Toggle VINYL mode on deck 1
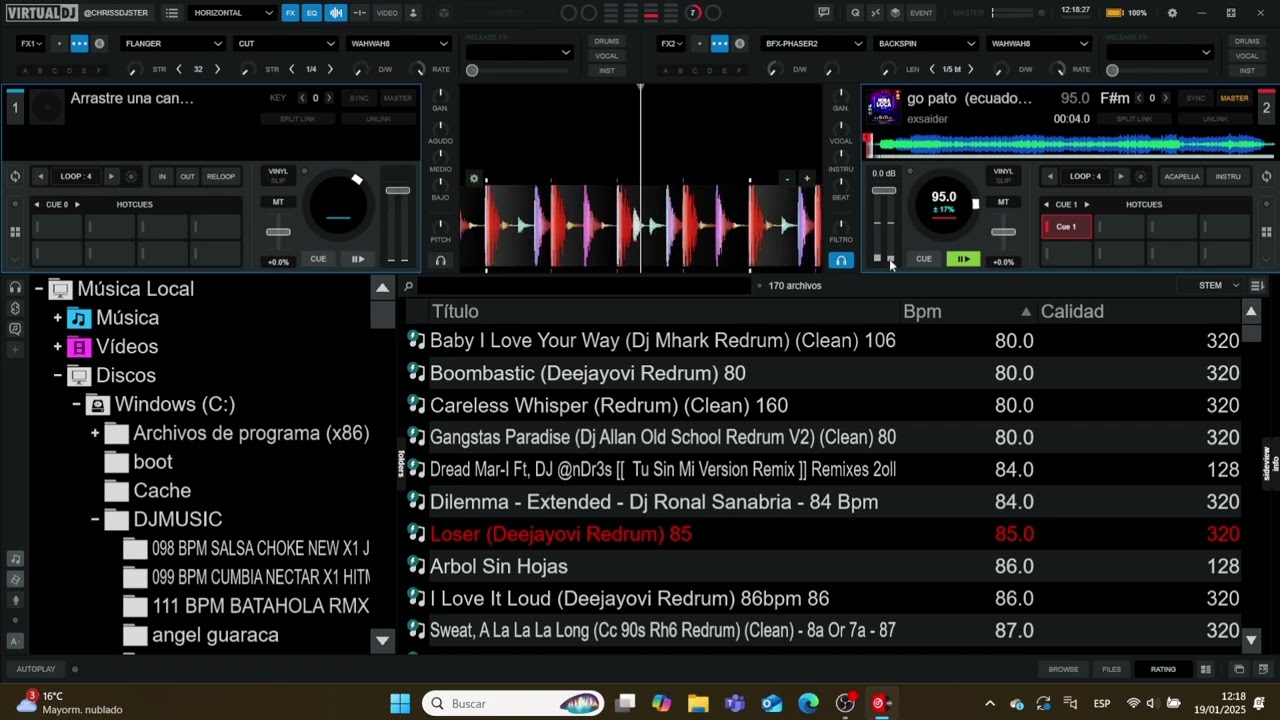Image resolution: width=1280 pixels, height=720 pixels. pyautogui.click(x=278, y=171)
